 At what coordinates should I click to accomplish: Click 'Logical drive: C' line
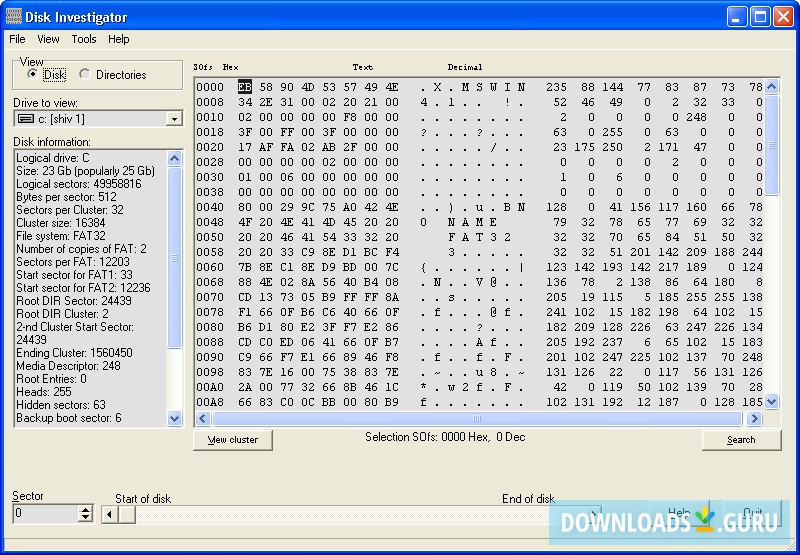click(53, 158)
